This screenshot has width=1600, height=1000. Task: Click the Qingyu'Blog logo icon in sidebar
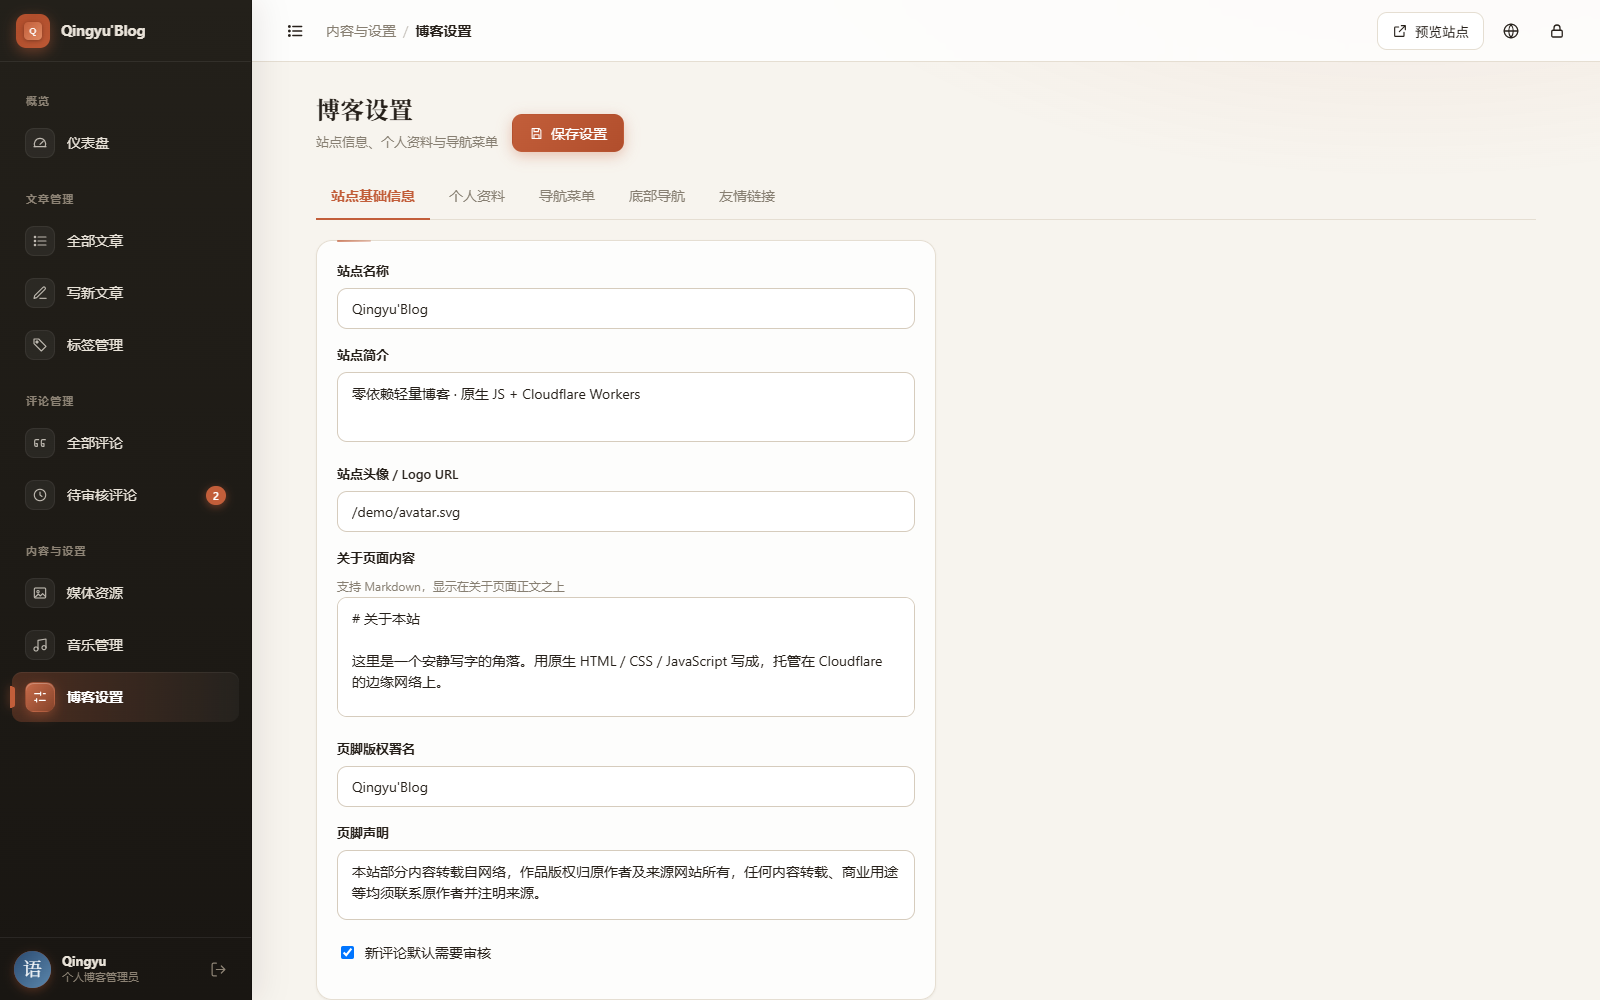click(x=33, y=31)
